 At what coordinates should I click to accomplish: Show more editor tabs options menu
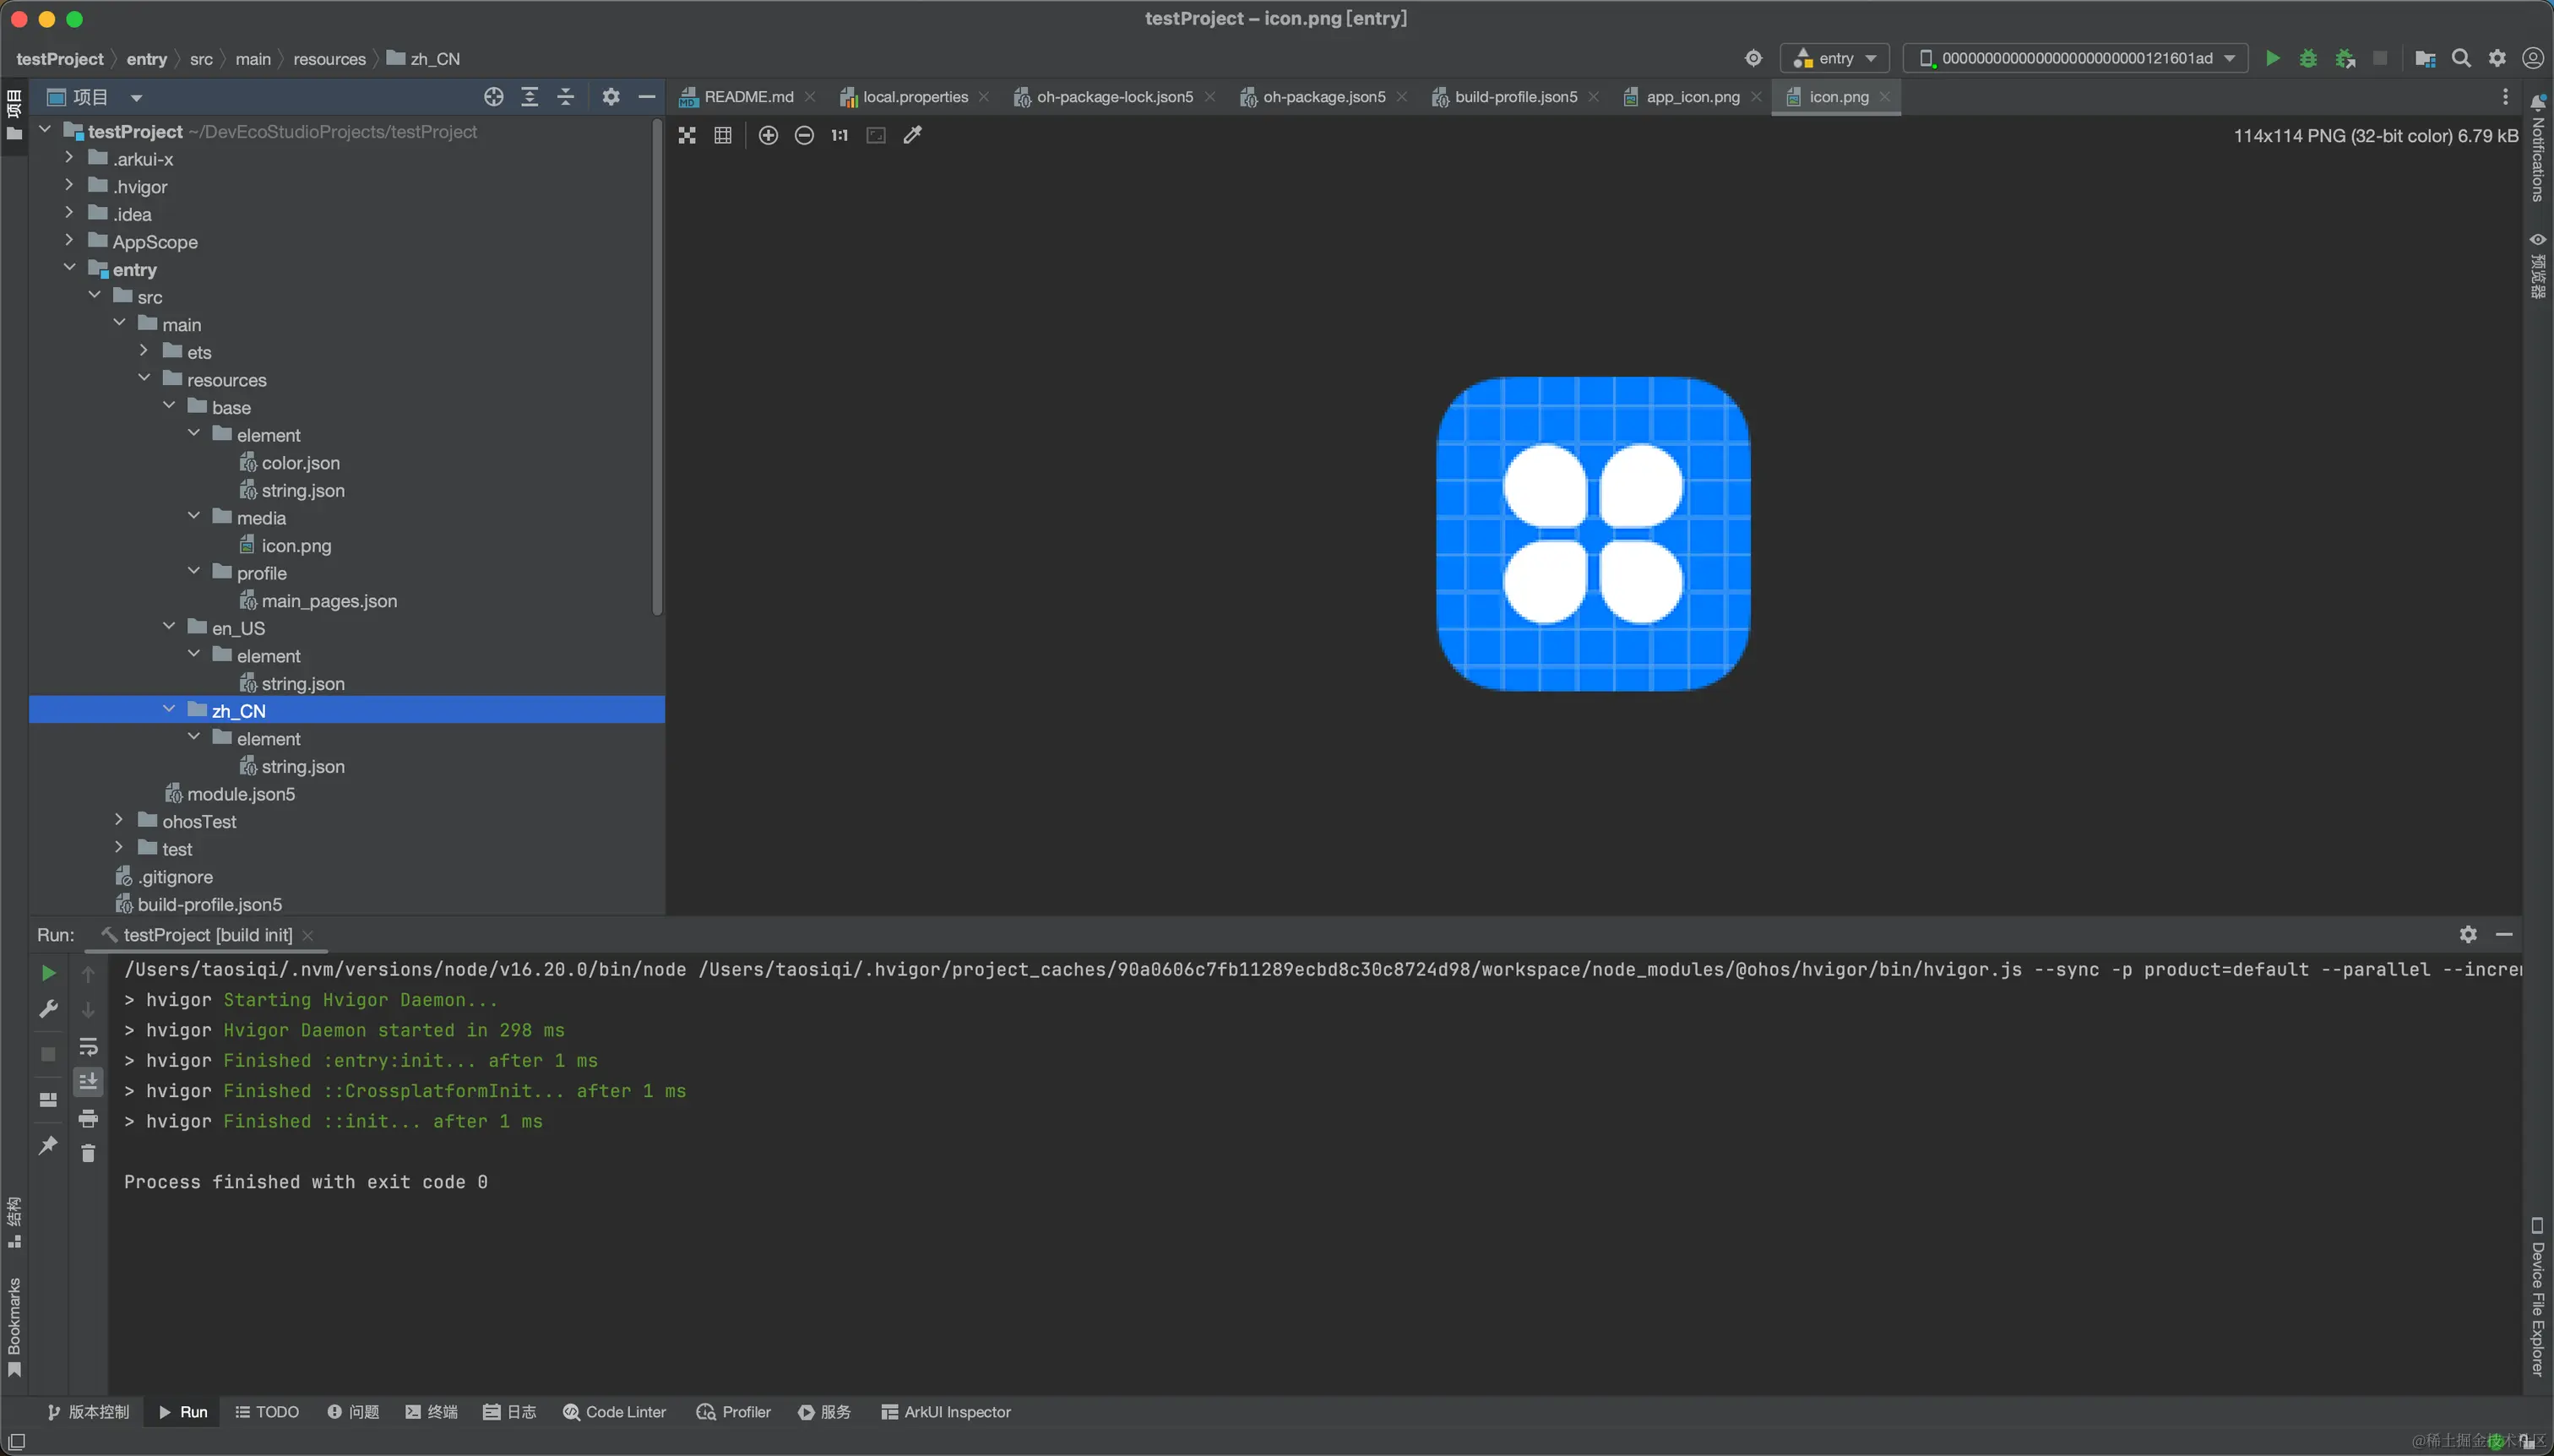tap(2505, 97)
